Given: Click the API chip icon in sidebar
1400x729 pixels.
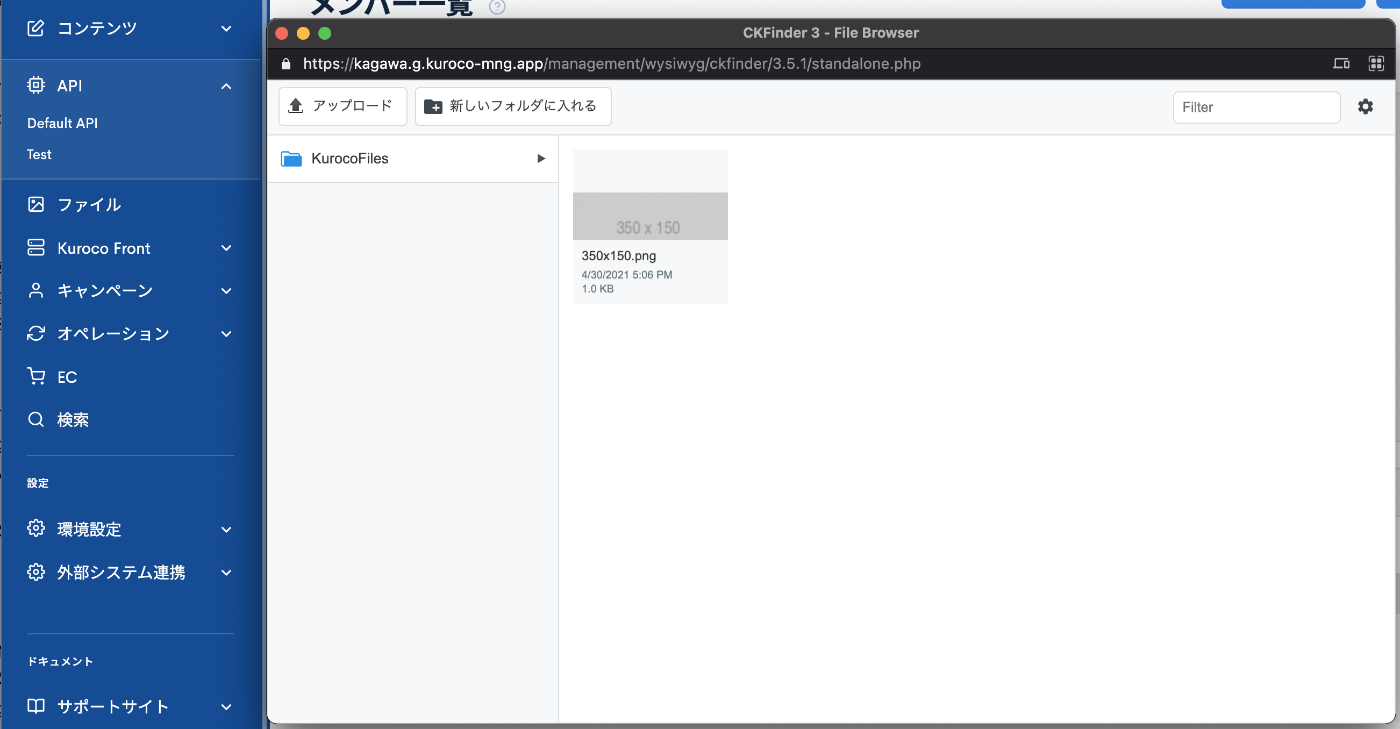Looking at the screenshot, I should pyautogui.click(x=36, y=86).
